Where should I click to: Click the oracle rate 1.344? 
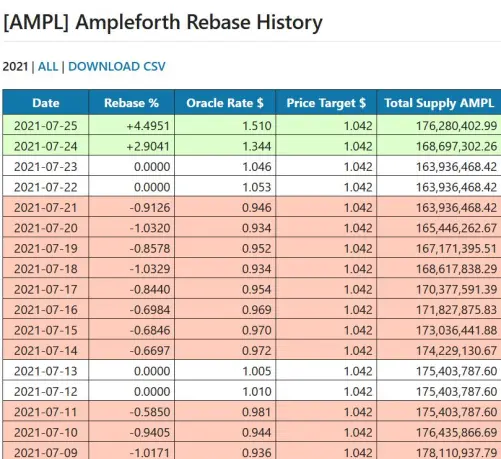click(257, 146)
